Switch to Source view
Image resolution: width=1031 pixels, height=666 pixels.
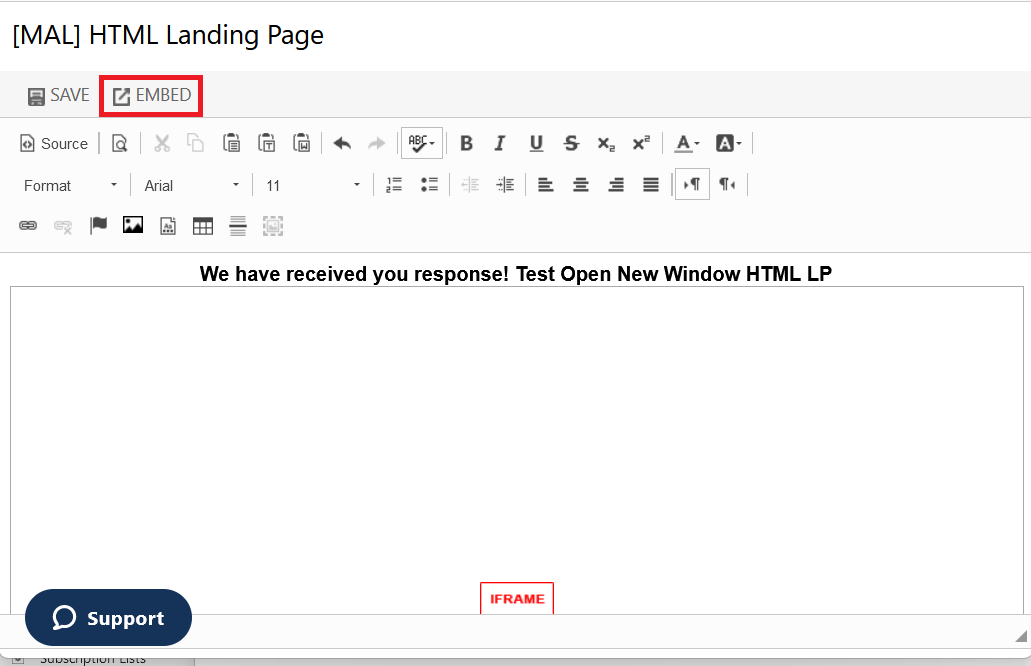(x=54, y=143)
